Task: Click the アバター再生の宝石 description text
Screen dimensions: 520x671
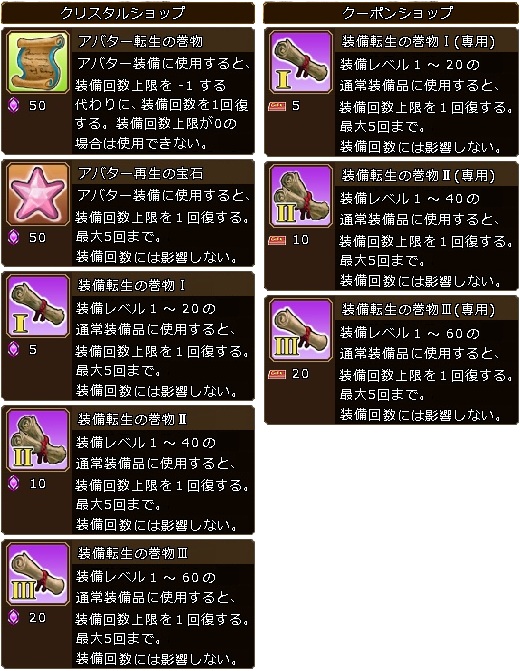Action: point(163,226)
